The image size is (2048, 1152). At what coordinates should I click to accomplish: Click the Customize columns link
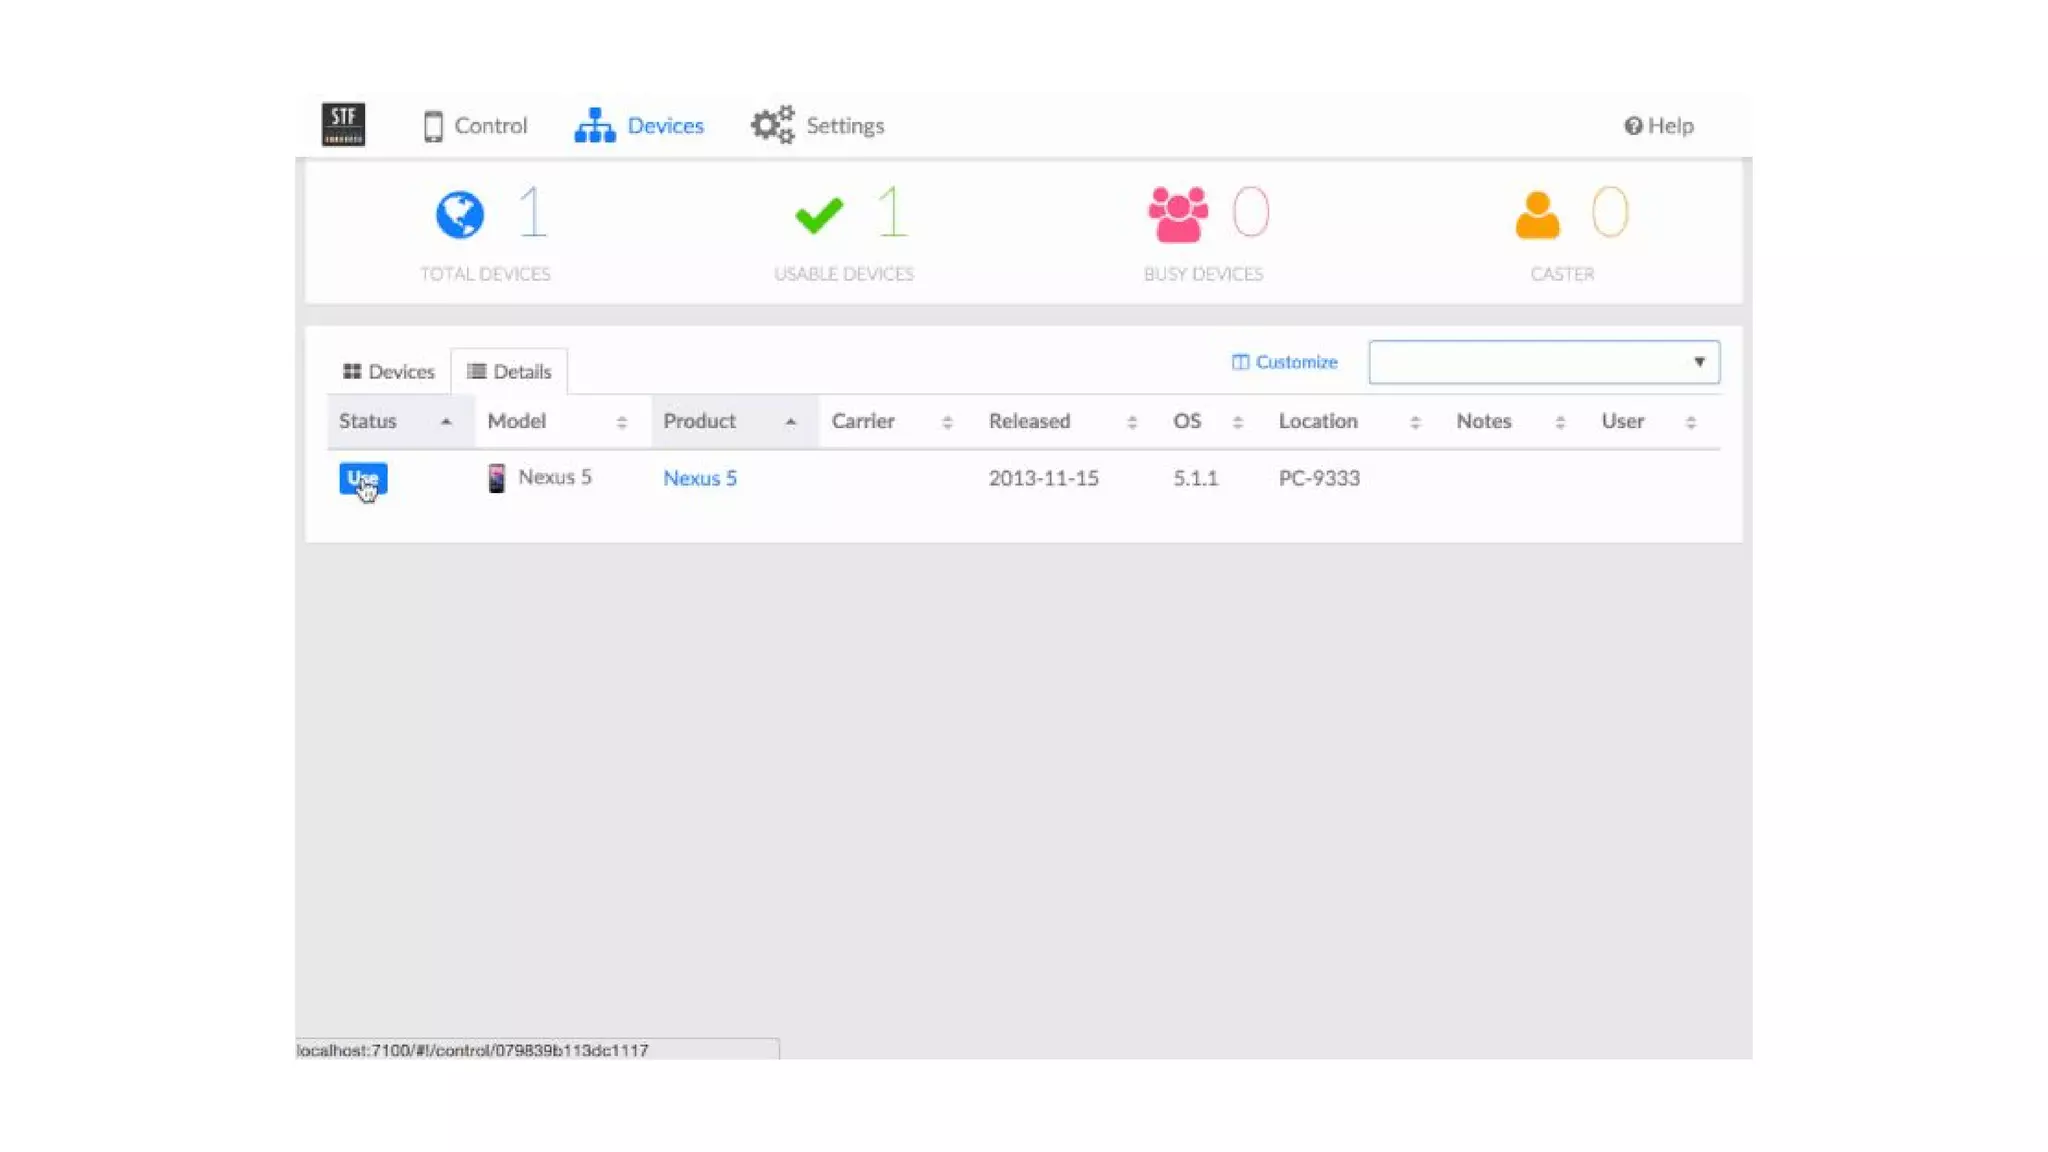1284,362
